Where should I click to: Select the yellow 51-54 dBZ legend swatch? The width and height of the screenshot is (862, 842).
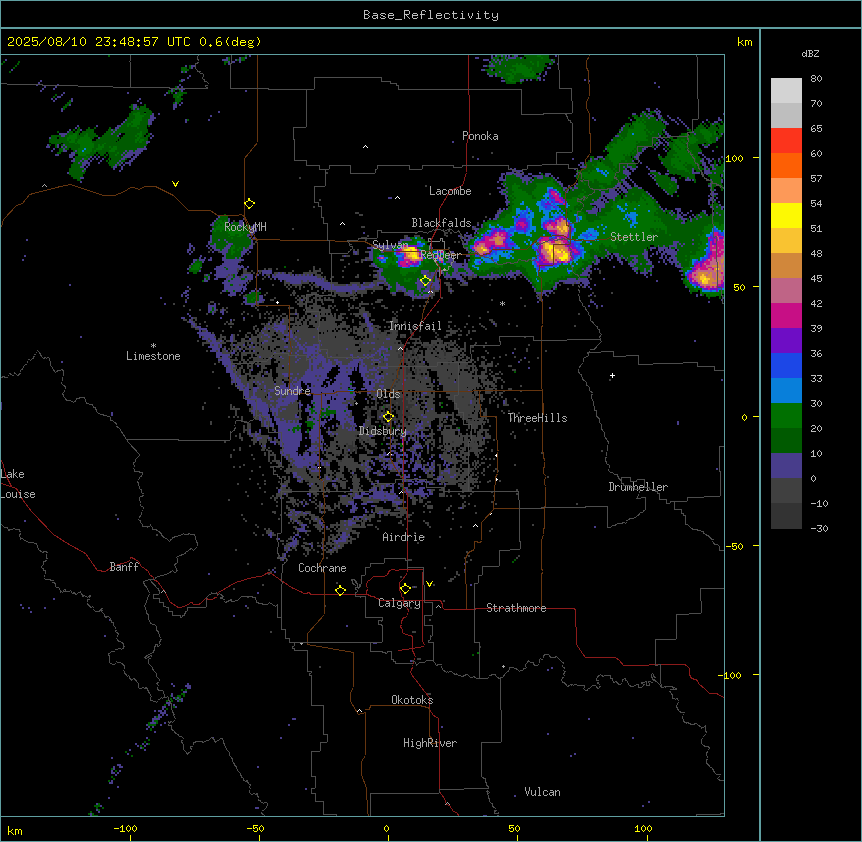click(x=786, y=215)
